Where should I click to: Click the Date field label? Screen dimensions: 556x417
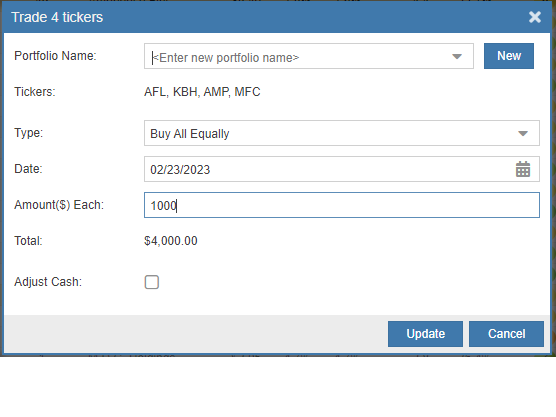tap(28, 169)
